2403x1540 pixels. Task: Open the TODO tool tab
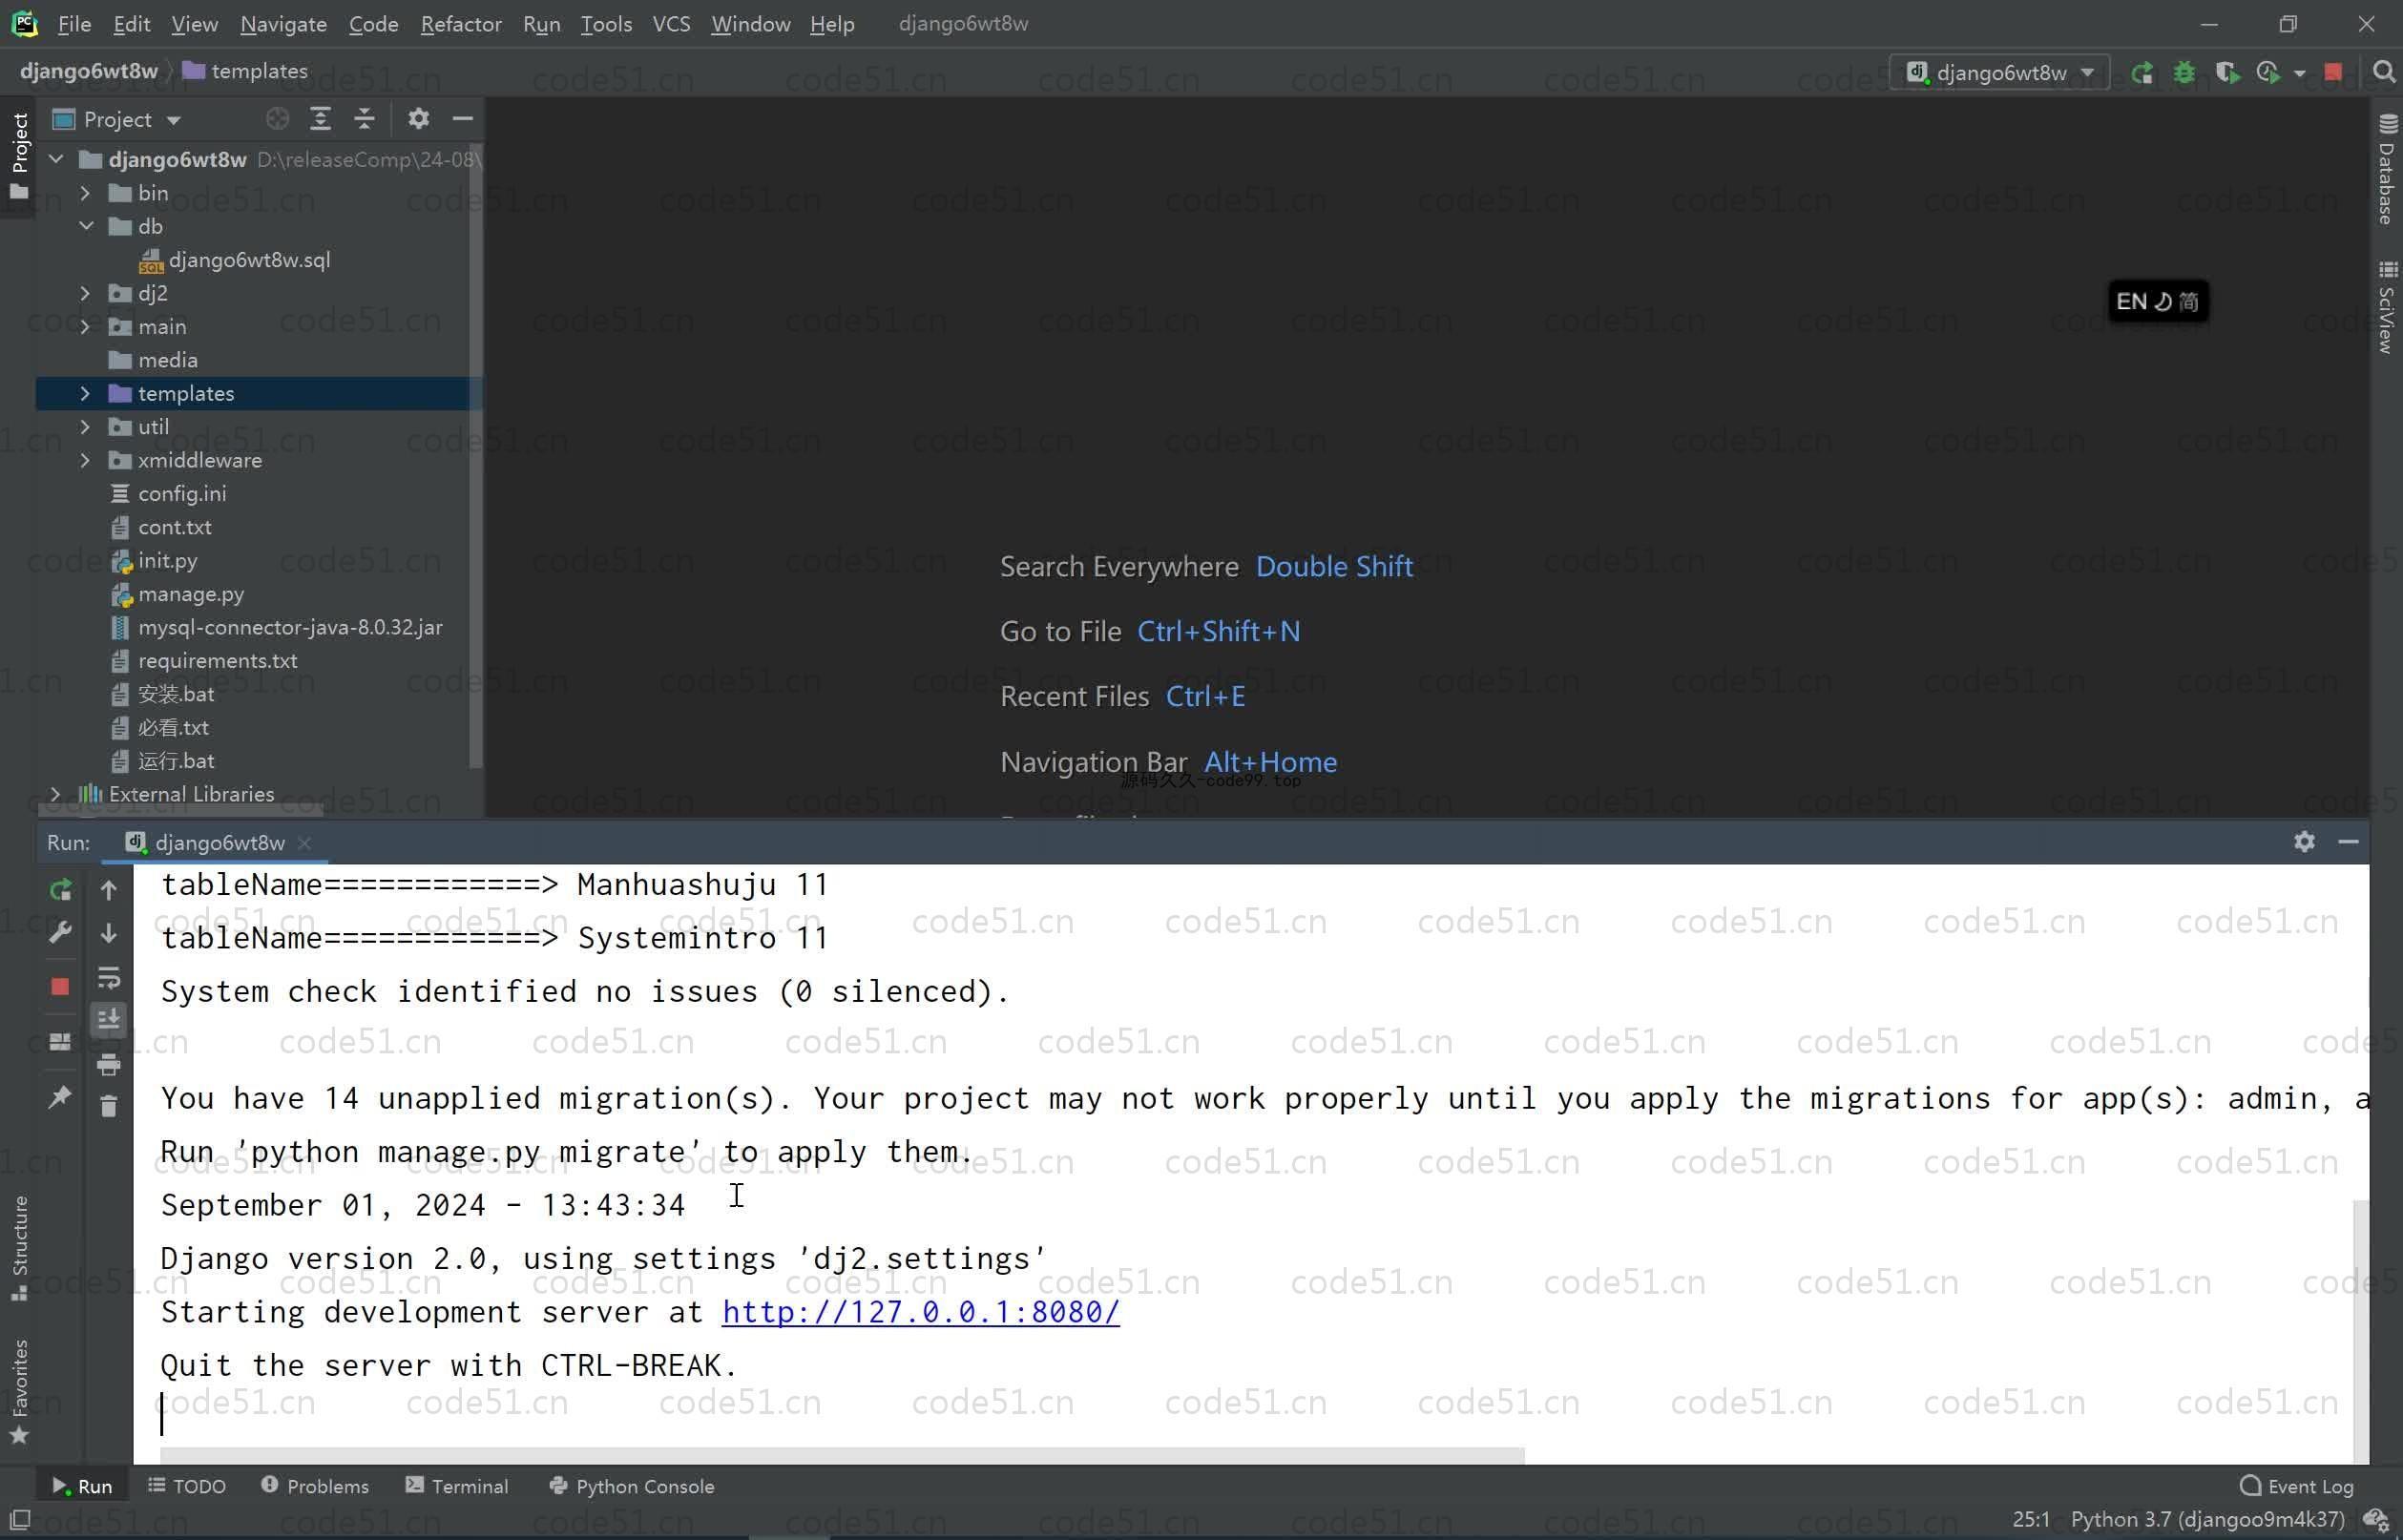[187, 1486]
